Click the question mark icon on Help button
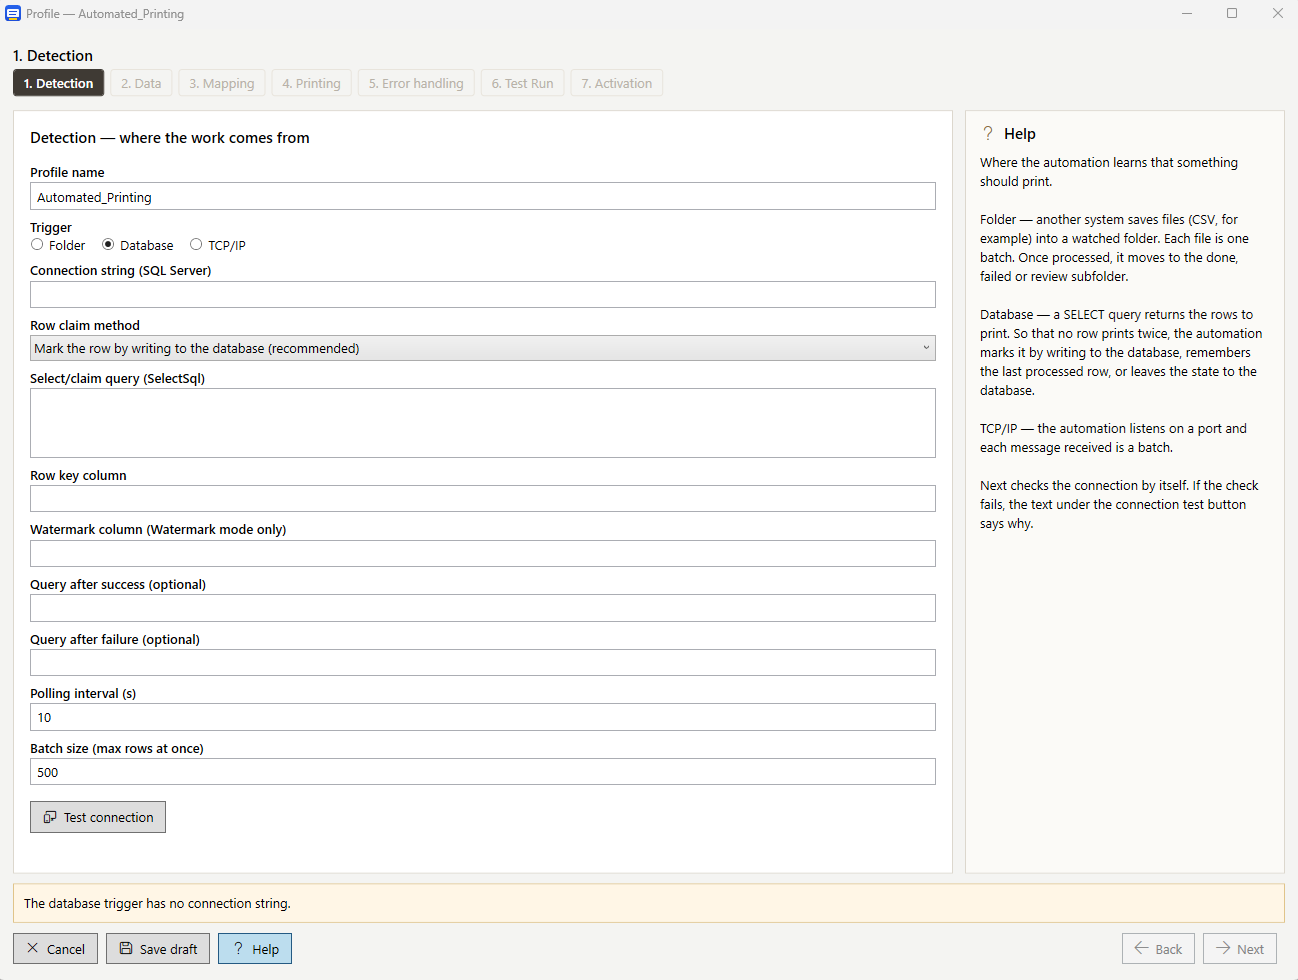Screen dimensions: 1298x980 (x=238, y=948)
